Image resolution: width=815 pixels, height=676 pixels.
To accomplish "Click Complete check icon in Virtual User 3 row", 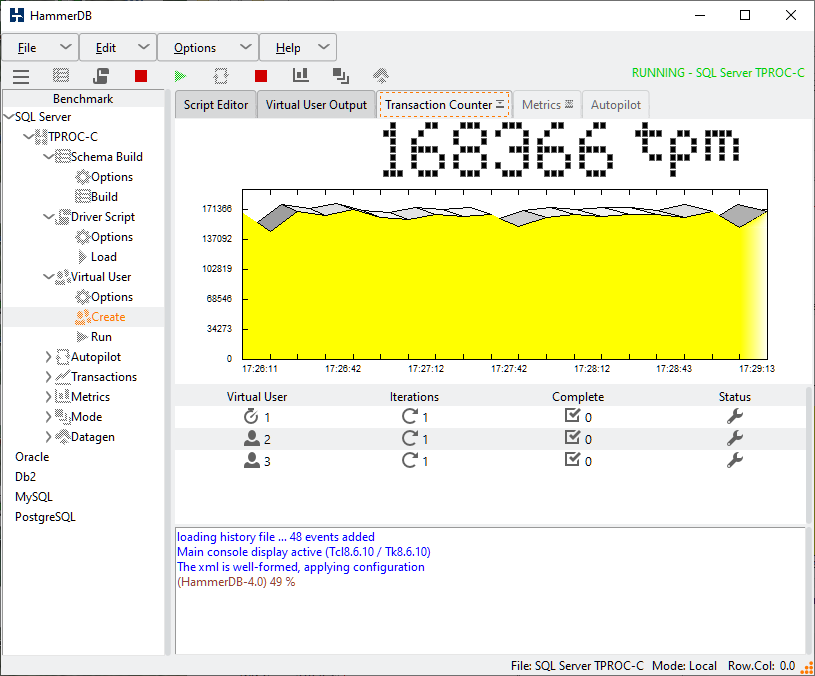I will [572, 460].
